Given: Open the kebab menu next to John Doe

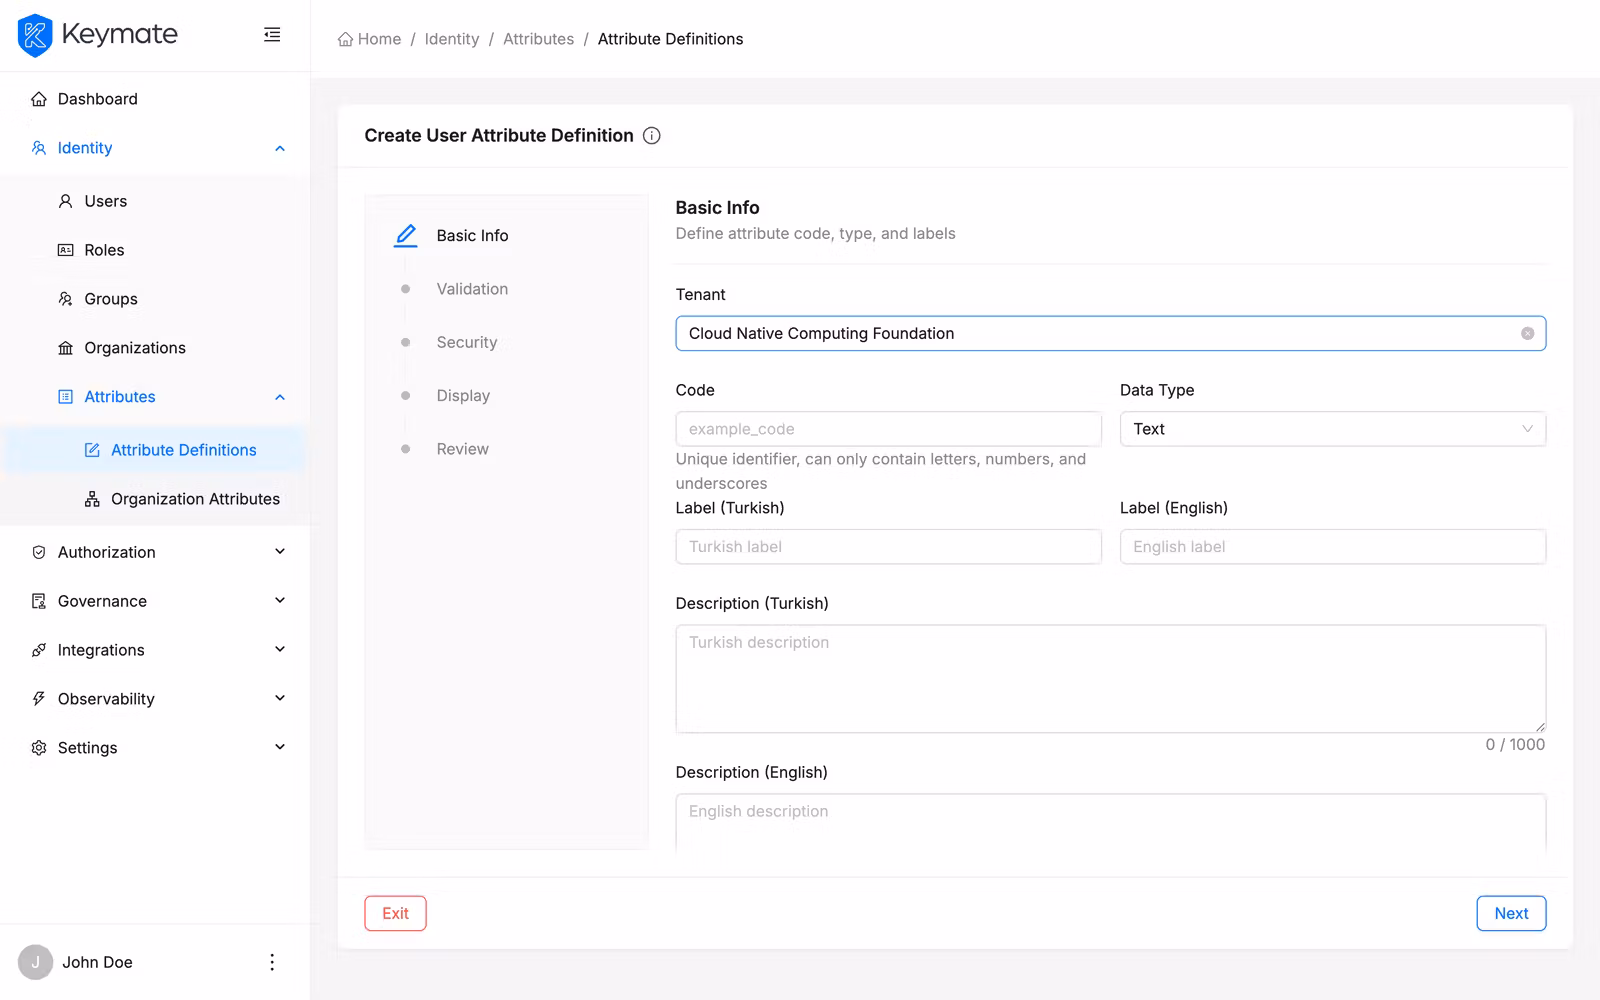Looking at the screenshot, I should [x=271, y=962].
